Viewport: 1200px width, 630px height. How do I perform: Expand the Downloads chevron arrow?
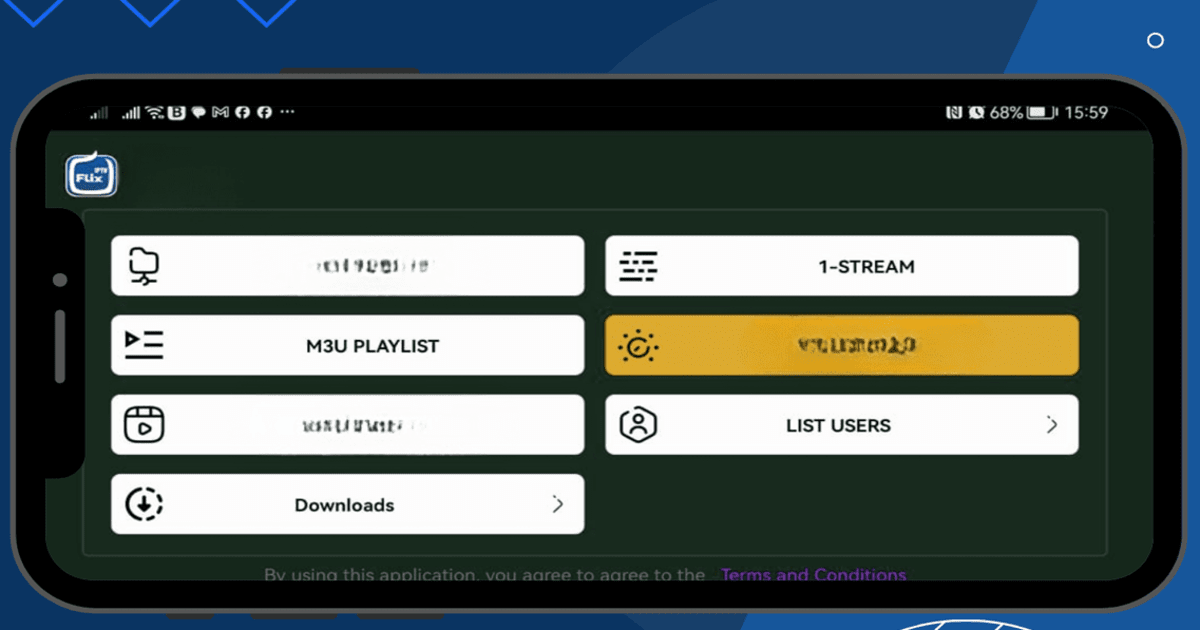558,505
